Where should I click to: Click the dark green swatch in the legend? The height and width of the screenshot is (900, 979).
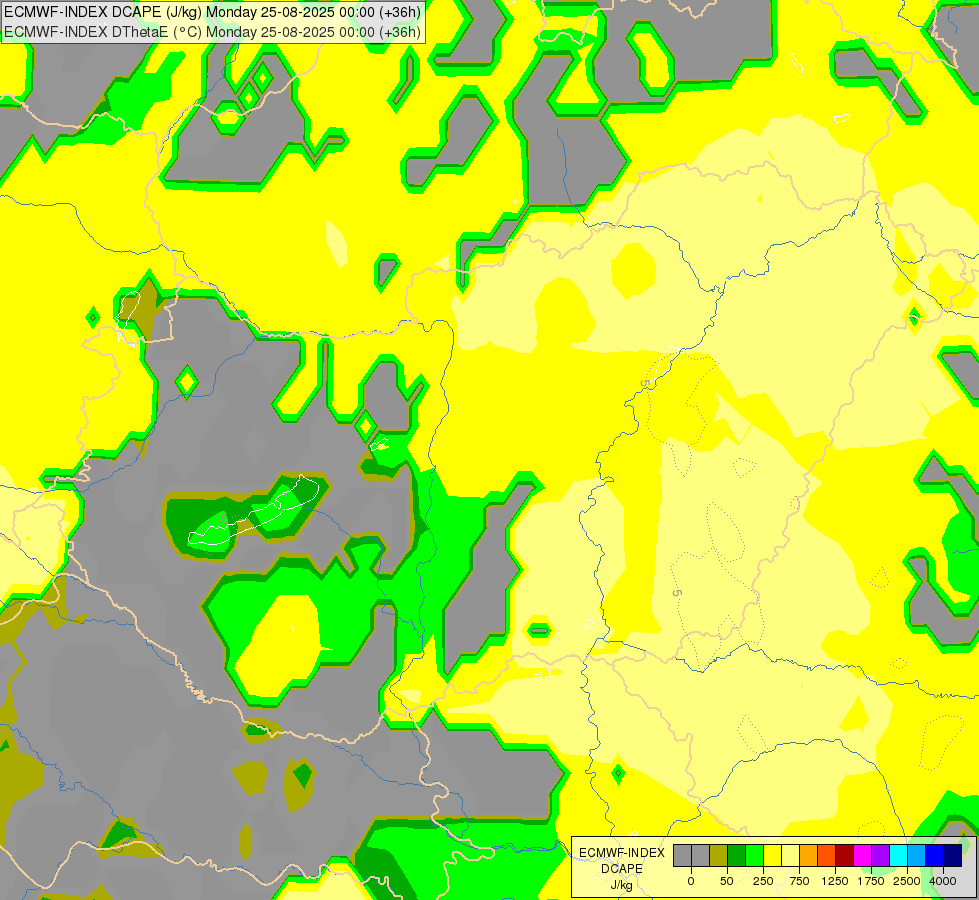pyautogui.click(x=737, y=856)
